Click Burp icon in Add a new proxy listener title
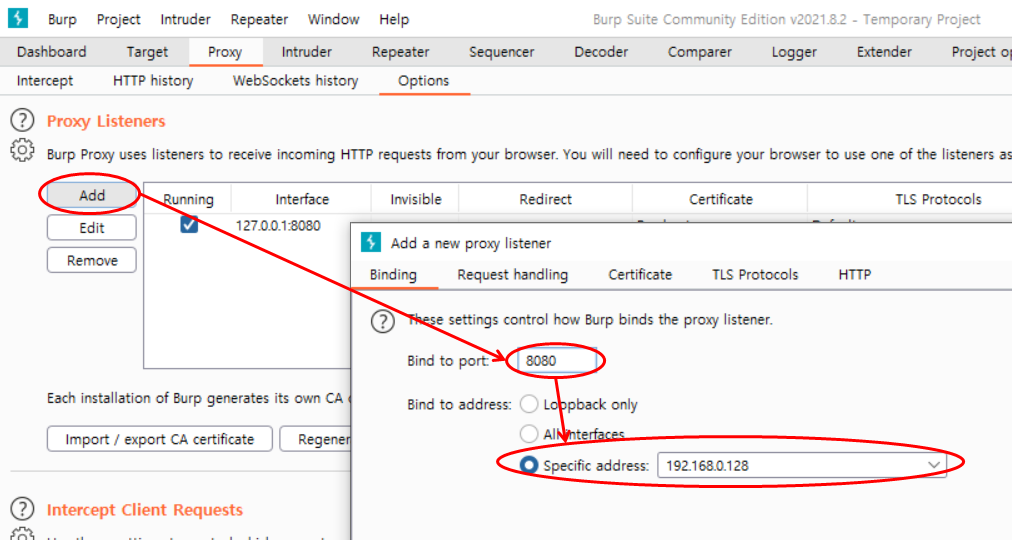The image size is (1012, 540). click(x=371, y=242)
